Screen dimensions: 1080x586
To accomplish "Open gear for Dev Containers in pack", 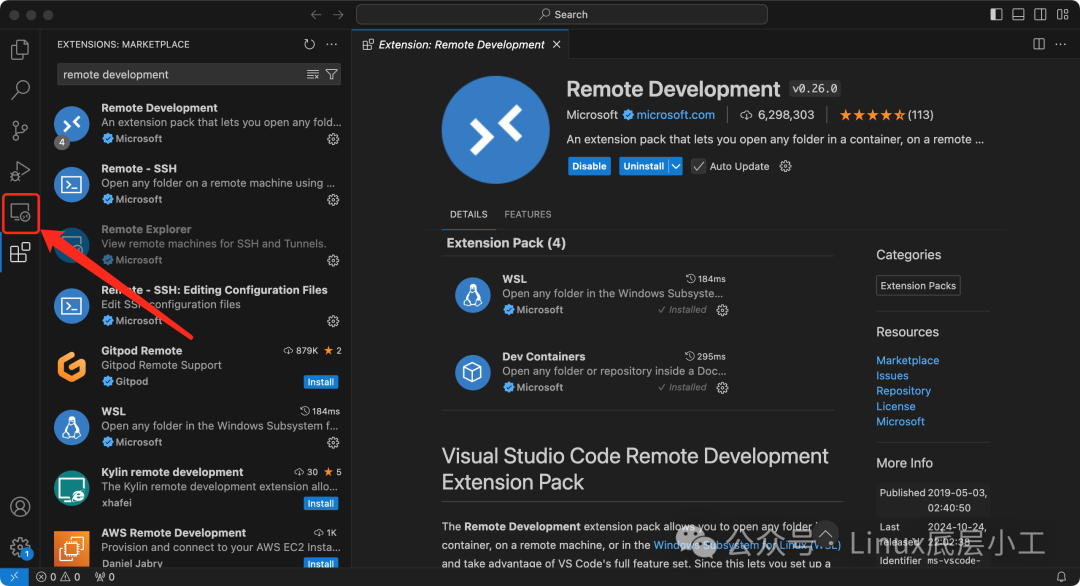I will coord(723,388).
